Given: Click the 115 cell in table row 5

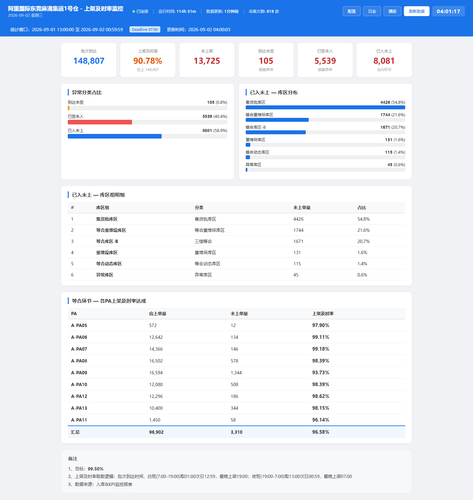Looking at the screenshot, I should 297,264.
